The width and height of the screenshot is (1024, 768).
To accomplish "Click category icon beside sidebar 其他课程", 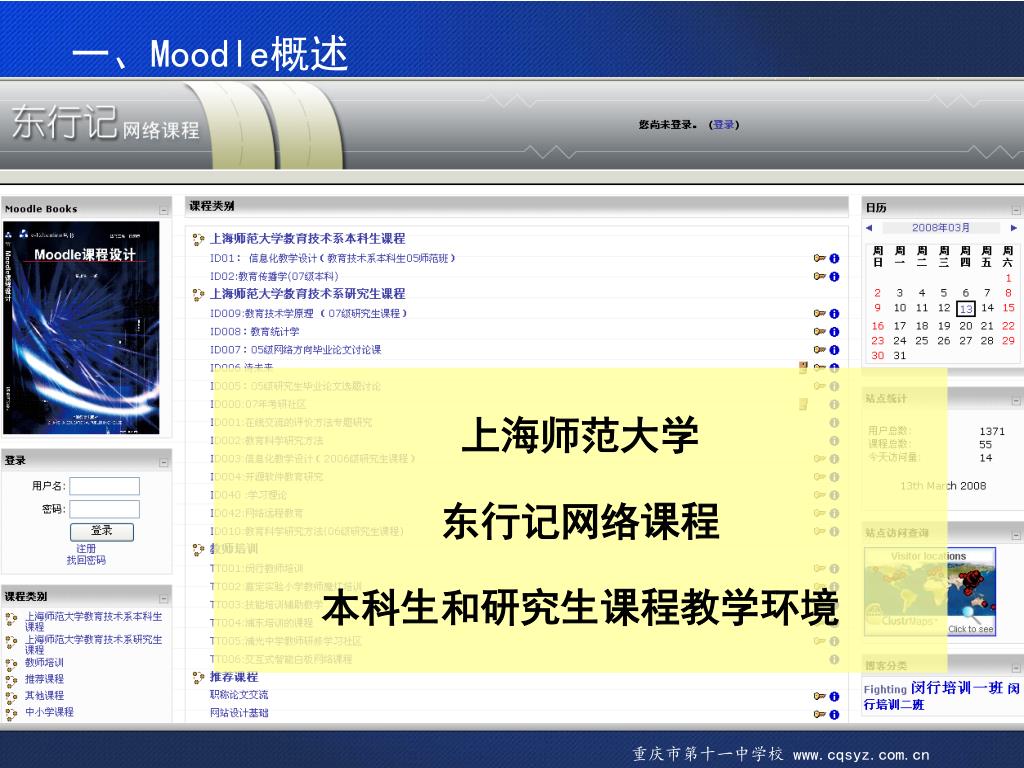I will [x=11, y=697].
